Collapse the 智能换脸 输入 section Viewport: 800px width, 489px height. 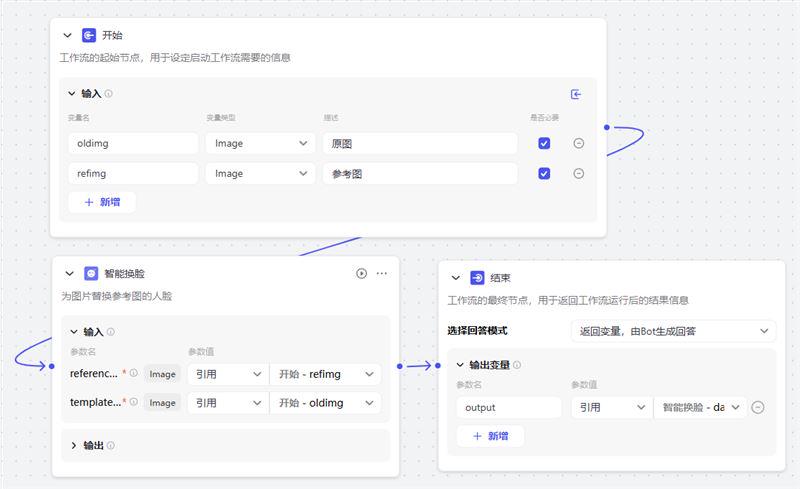pos(74,332)
